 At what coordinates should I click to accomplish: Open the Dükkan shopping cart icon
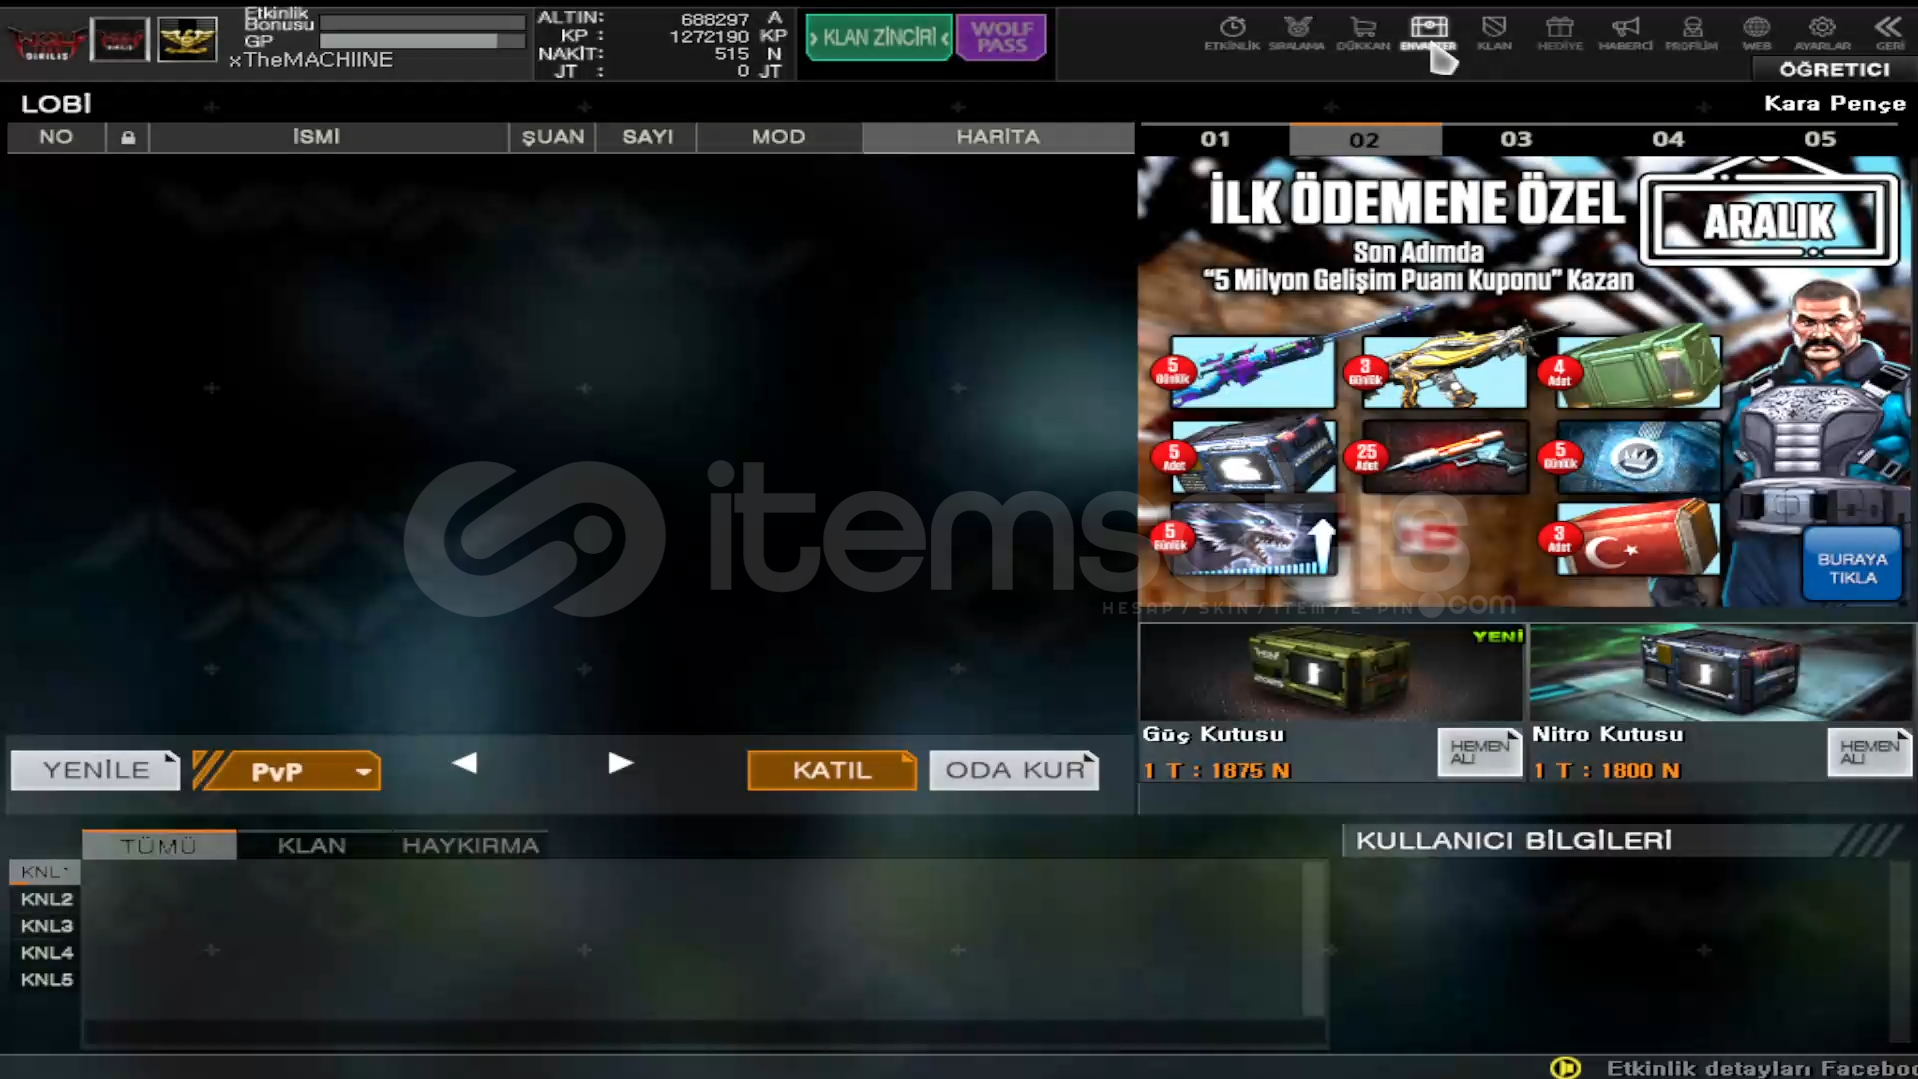pyautogui.click(x=1363, y=32)
